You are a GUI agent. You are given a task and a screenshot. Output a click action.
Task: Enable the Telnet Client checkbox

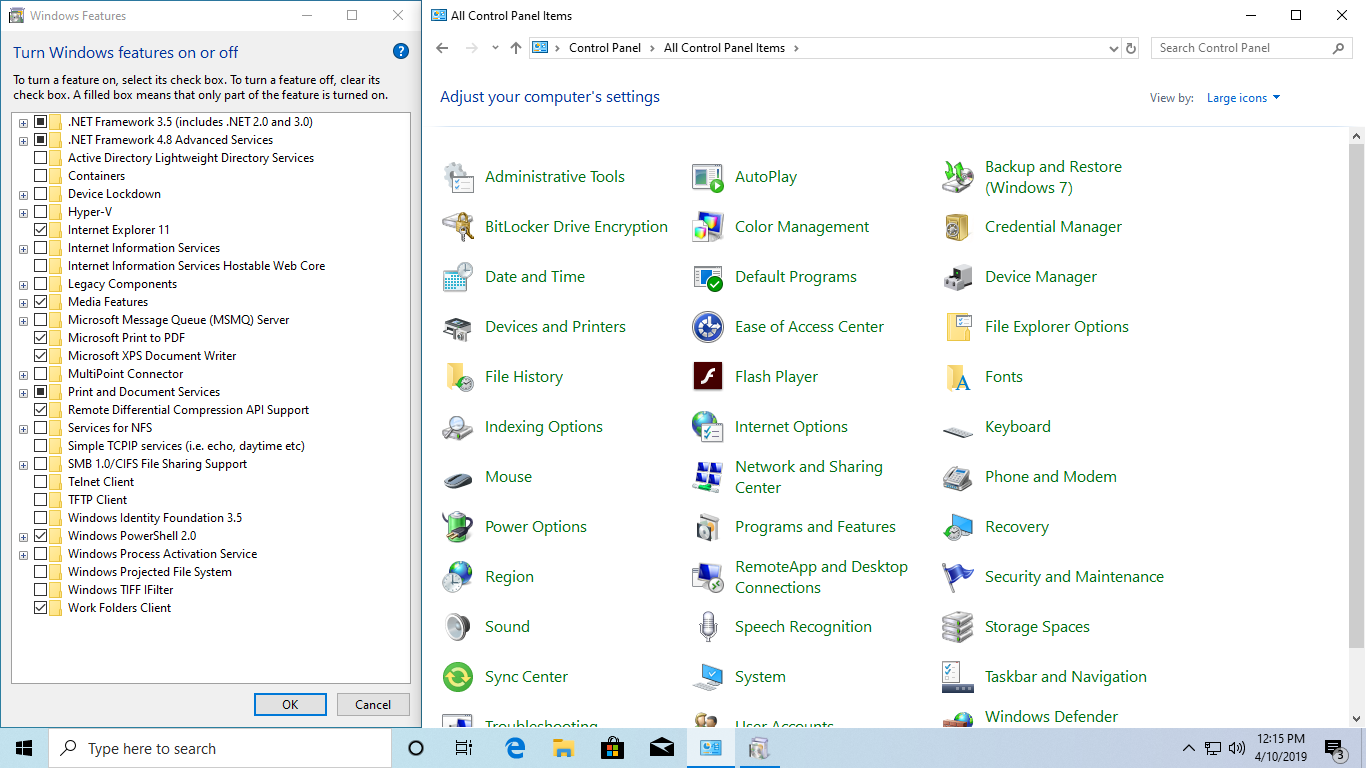pyautogui.click(x=41, y=482)
